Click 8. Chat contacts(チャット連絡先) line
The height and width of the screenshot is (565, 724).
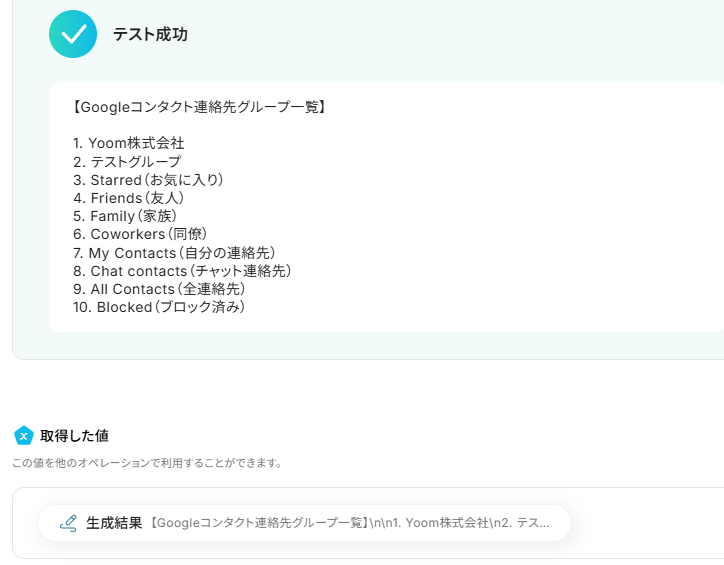[182, 271]
